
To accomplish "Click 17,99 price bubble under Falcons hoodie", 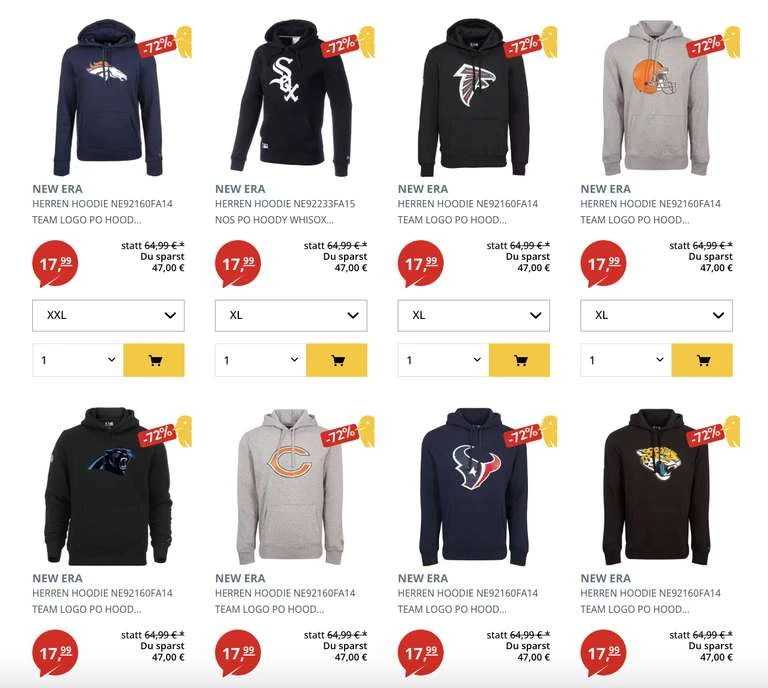I will tap(420, 264).
